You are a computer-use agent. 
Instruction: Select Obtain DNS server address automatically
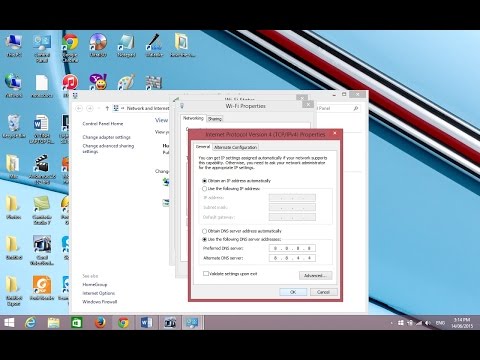click(x=204, y=231)
